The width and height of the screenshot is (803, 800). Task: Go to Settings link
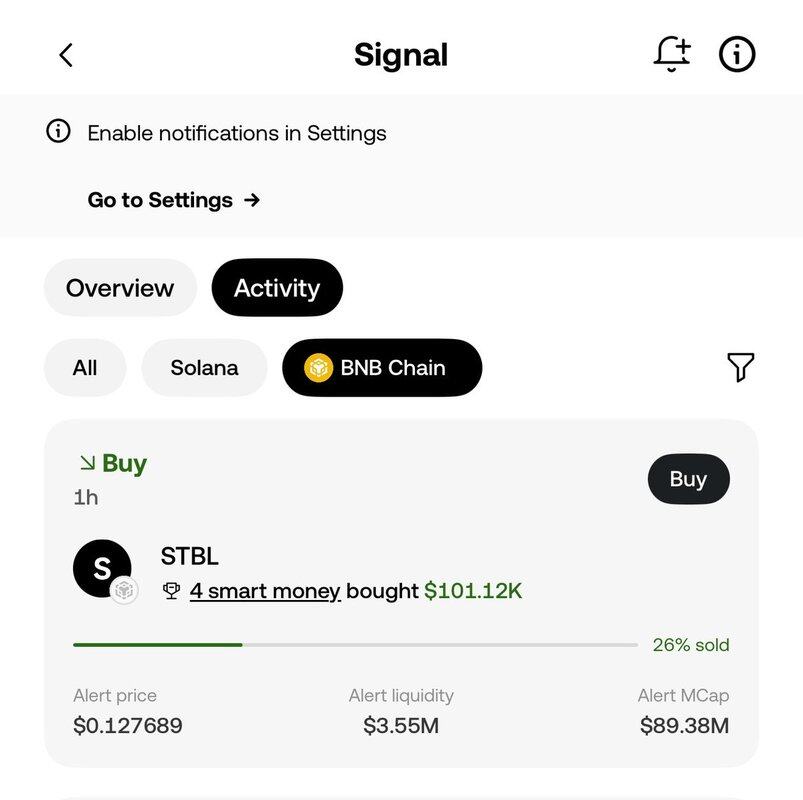[x=174, y=200]
